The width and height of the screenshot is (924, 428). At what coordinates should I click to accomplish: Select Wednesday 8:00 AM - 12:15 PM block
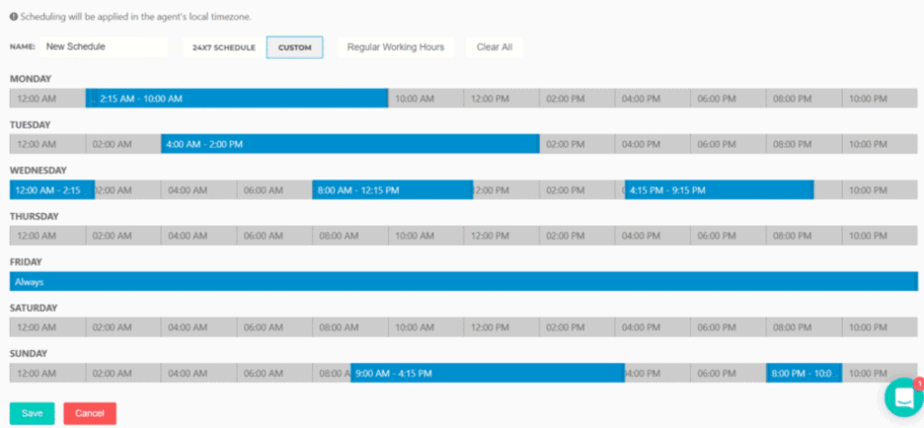coord(392,190)
